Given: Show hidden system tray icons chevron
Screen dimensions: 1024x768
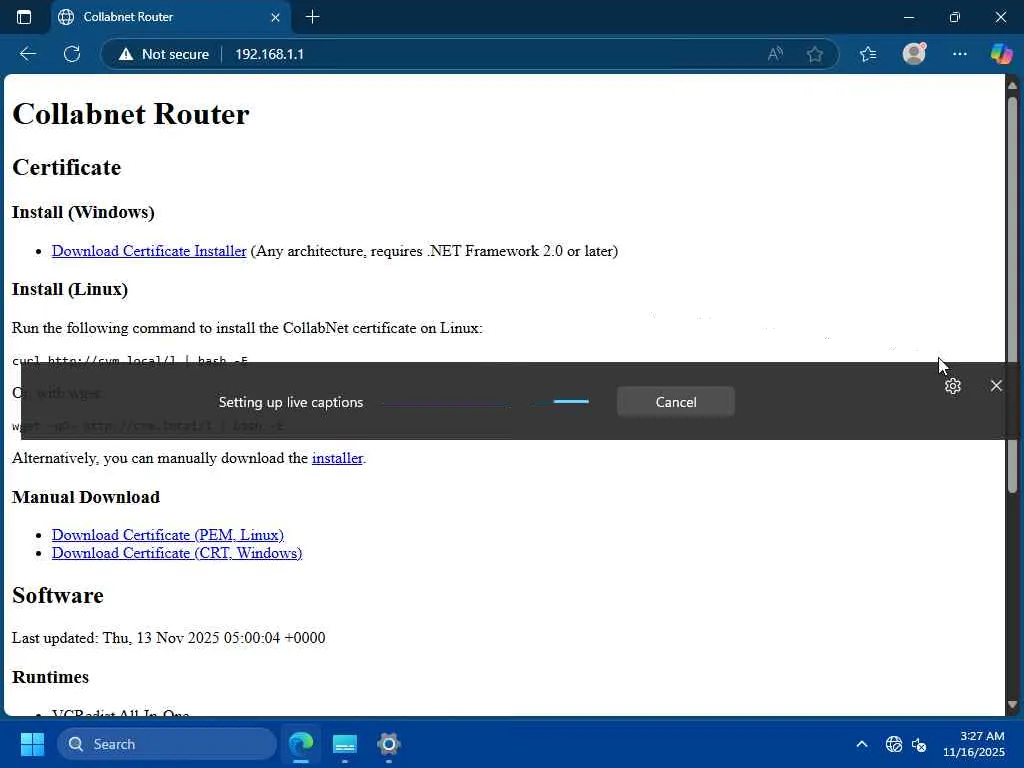Looking at the screenshot, I should click(x=861, y=744).
